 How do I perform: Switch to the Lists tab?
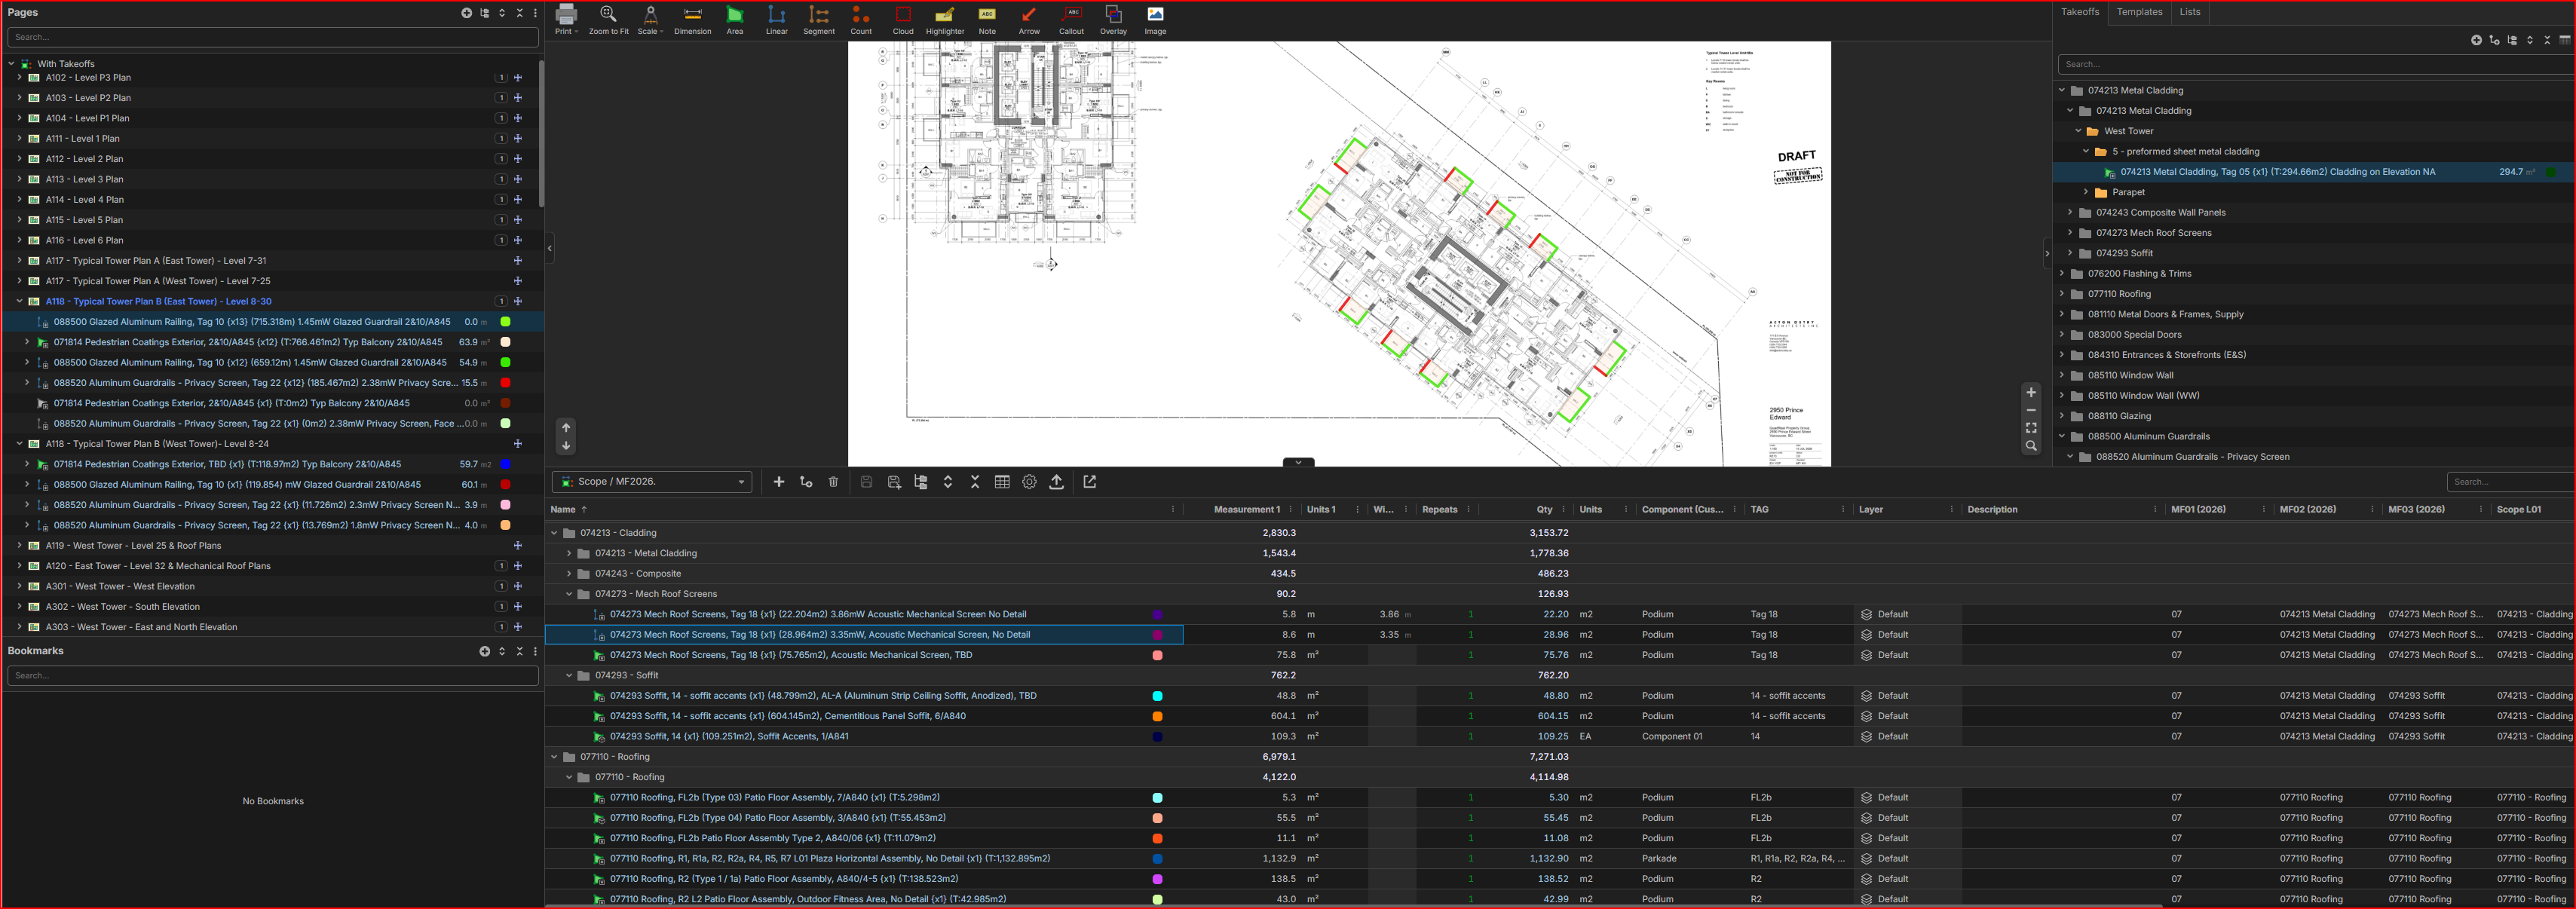[2190, 12]
